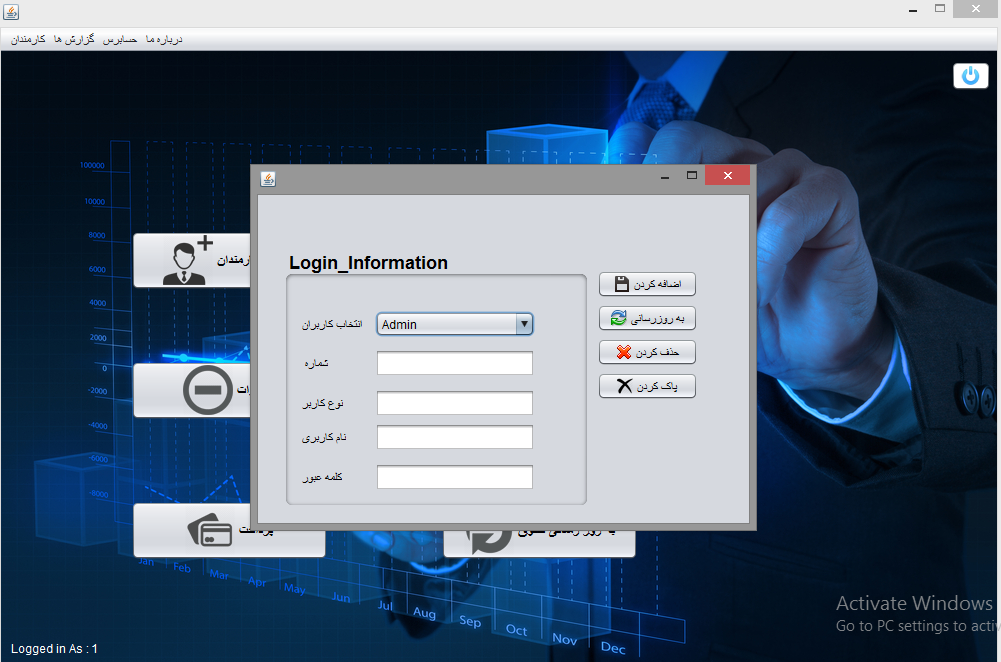Focus the شماره input field

pyautogui.click(x=454, y=363)
